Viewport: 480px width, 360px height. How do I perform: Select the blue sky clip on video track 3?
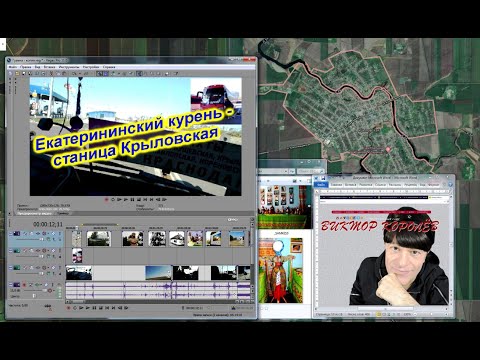(158, 273)
